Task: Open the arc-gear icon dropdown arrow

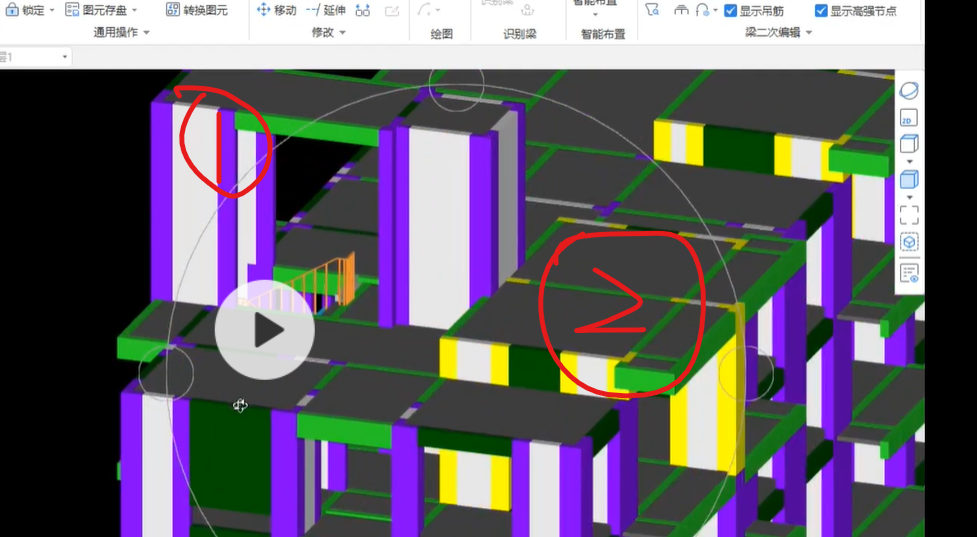Action: (x=715, y=10)
